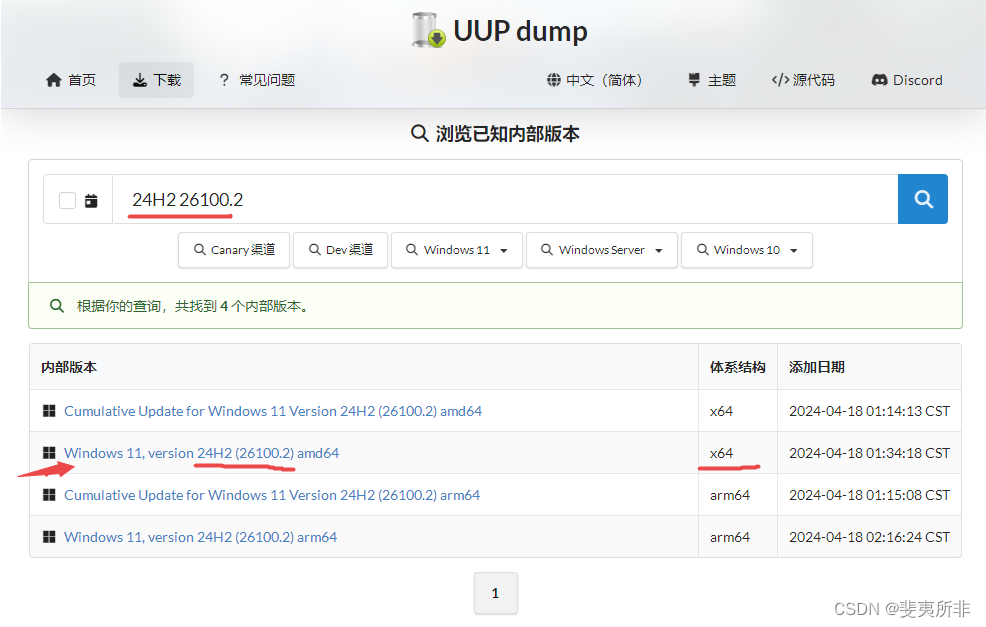Click the Dev 渠道 filter button
986x627 pixels.
click(x=340, y=250)
